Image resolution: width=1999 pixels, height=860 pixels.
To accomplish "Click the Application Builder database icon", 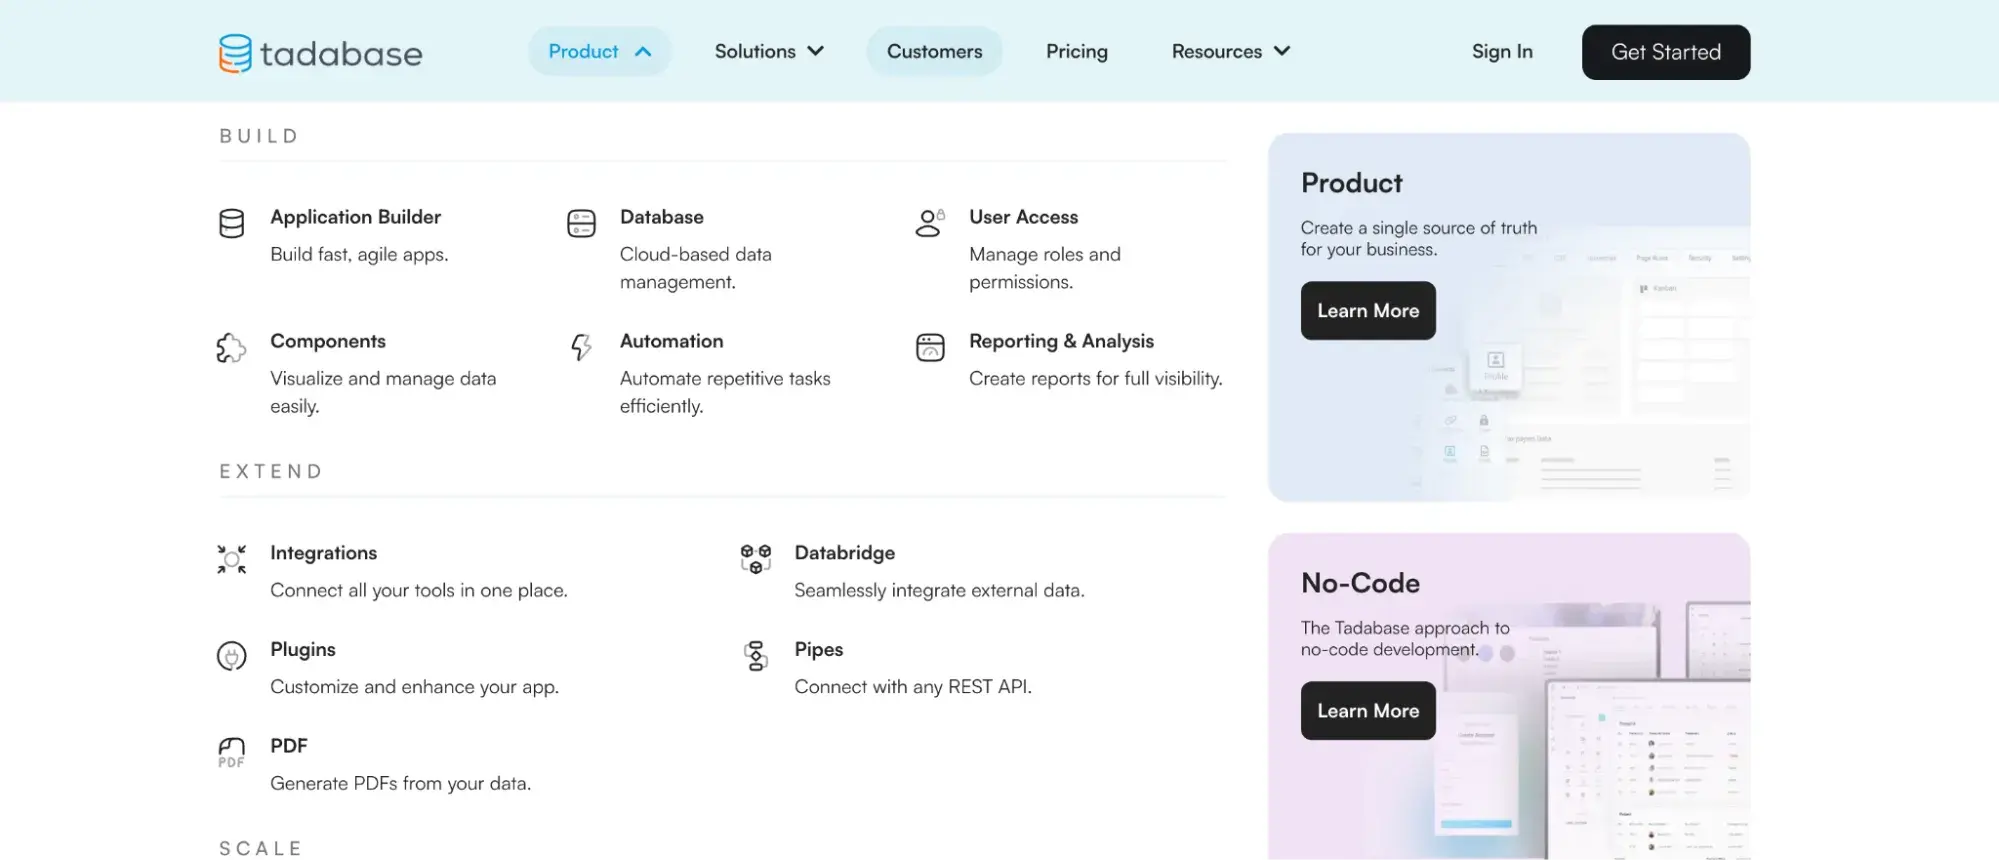I will [x=231, y=223].
